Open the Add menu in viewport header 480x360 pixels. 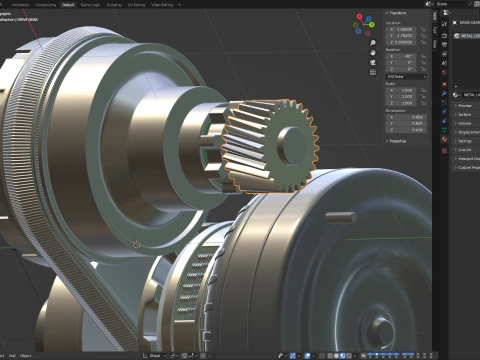pos(12,356)
